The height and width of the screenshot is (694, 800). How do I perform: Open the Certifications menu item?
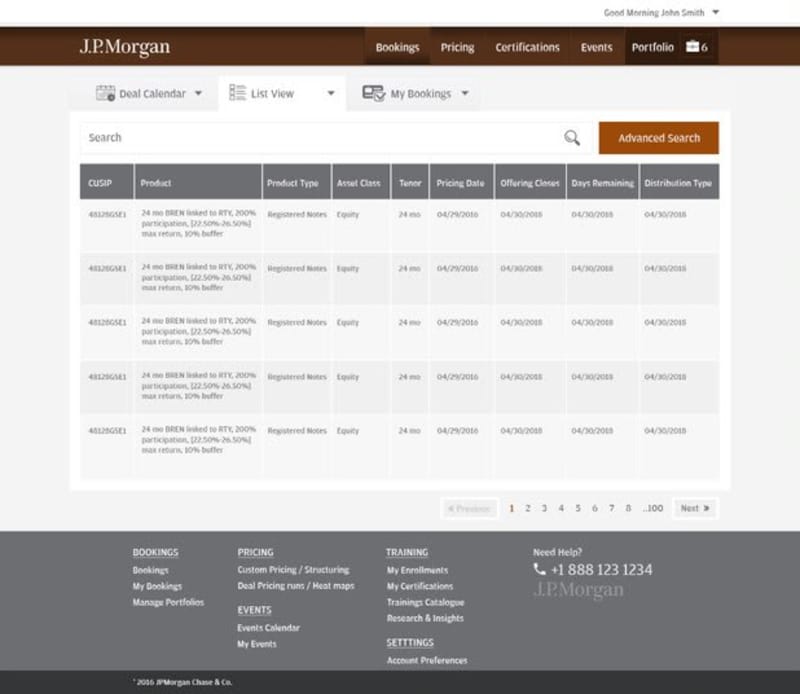(x=527, y=47)
